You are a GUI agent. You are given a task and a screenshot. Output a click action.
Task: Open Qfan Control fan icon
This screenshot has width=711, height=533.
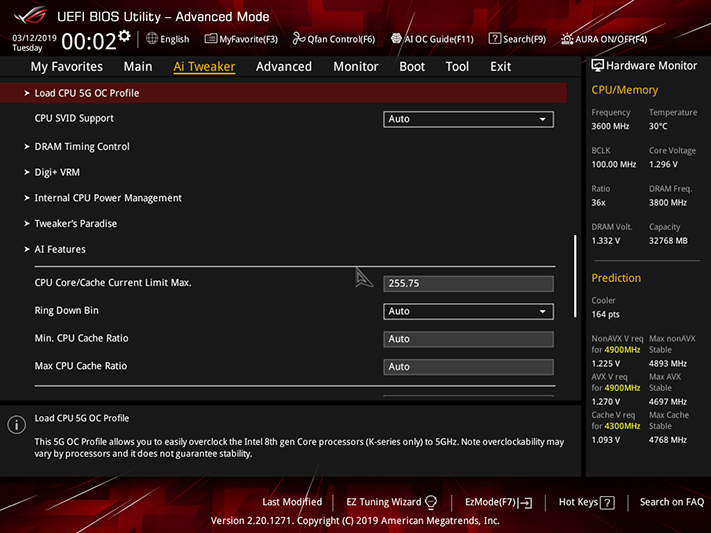pos(298,39)
